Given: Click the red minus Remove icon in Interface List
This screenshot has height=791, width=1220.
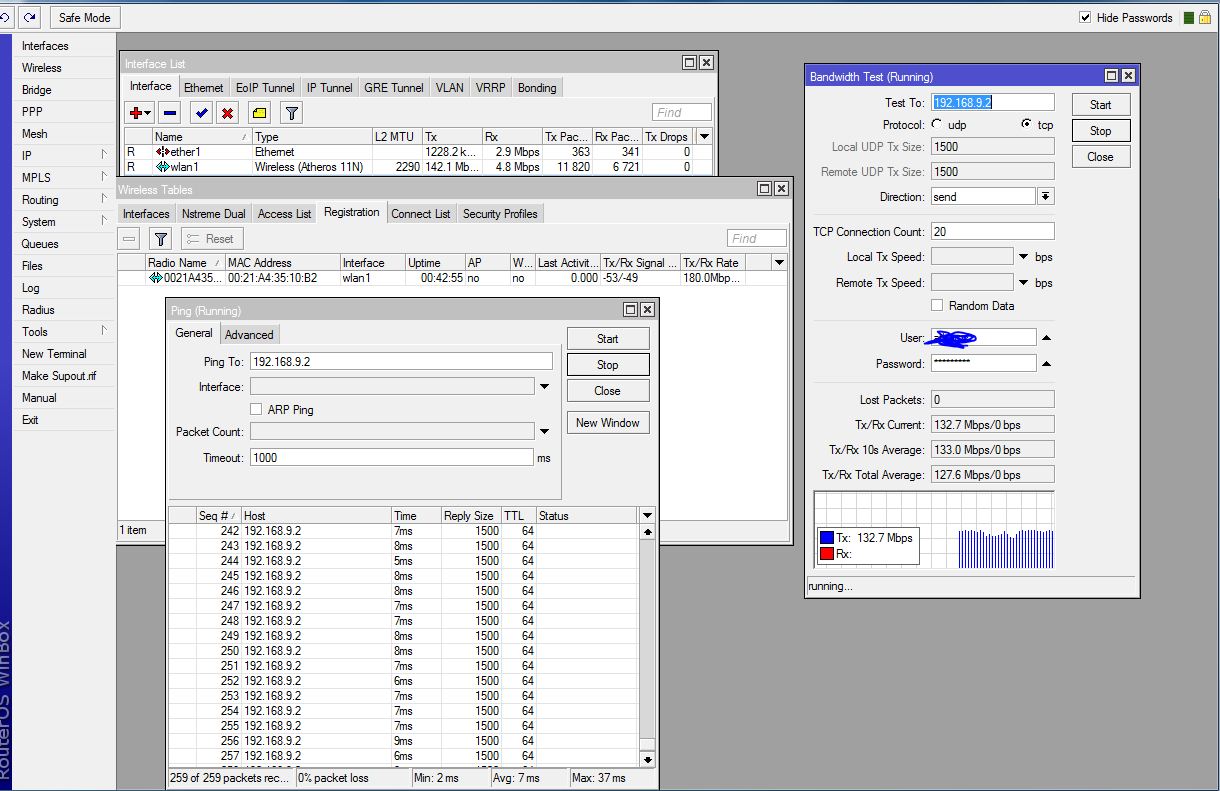Looking at the screenshot, I should pos(170,113).
